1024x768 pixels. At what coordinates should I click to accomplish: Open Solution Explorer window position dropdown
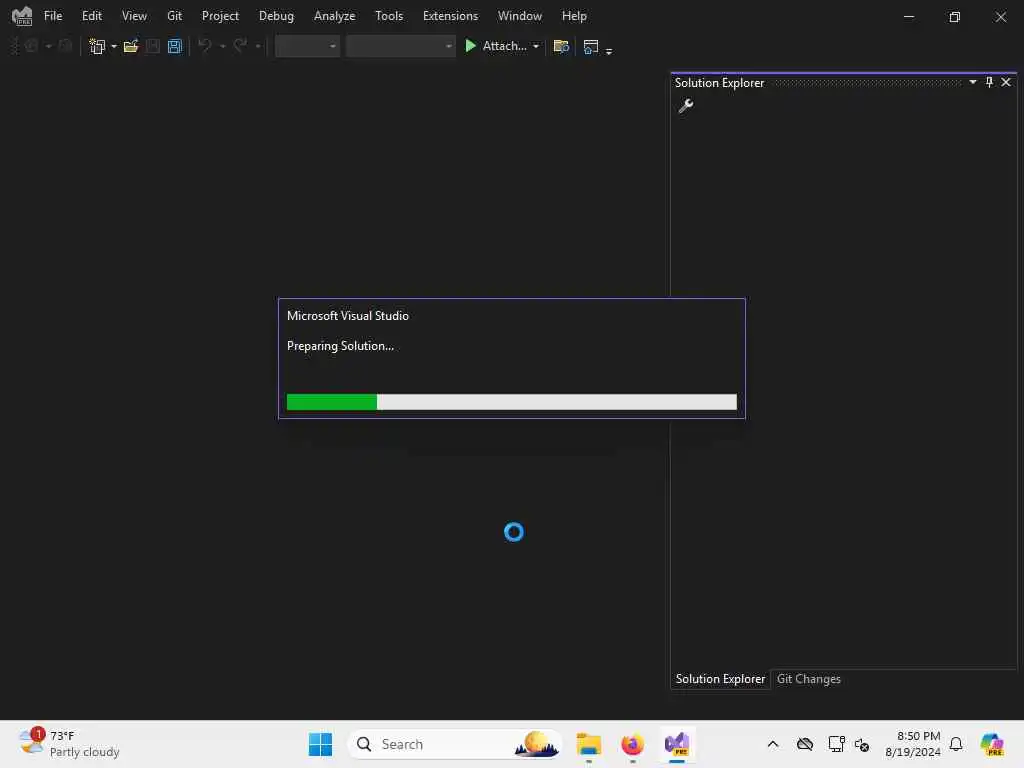click(972, 82)
